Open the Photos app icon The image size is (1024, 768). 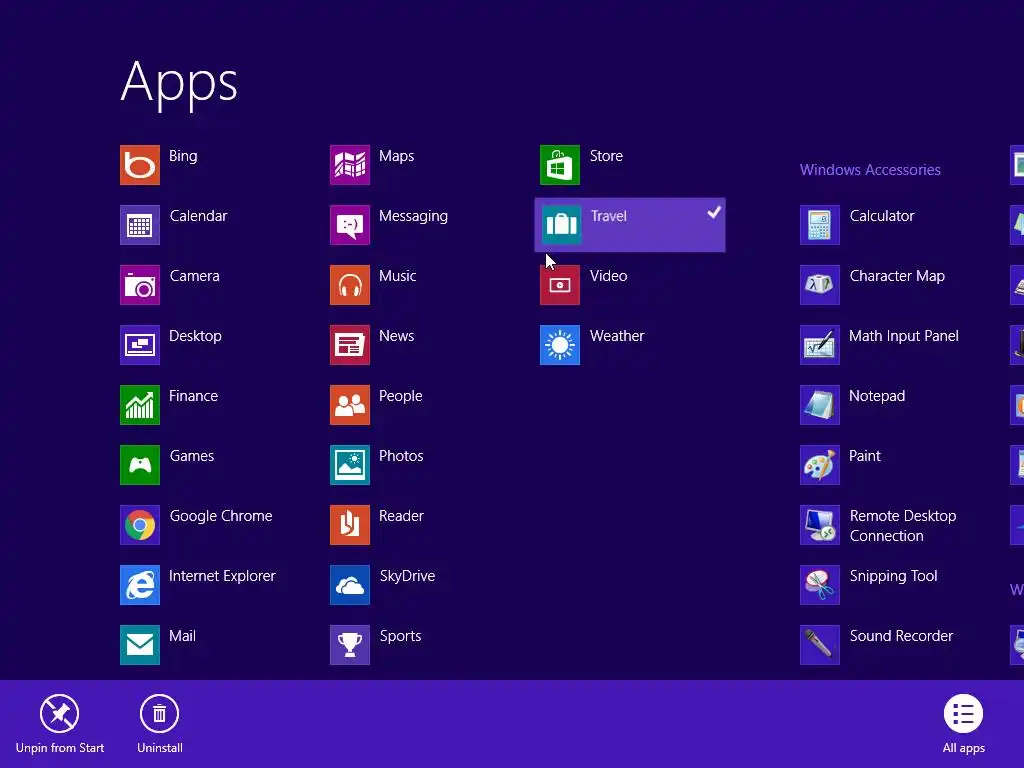click(350, 465)
